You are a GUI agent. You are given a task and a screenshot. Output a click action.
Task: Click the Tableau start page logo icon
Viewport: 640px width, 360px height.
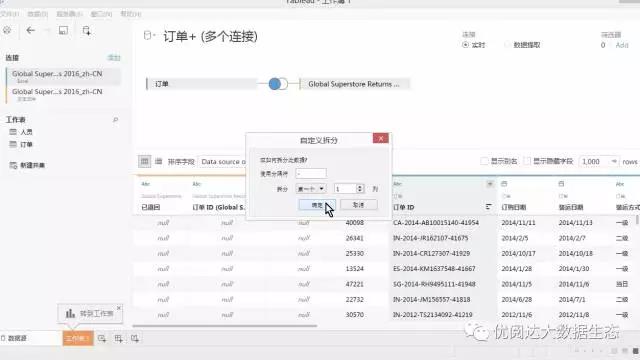pos(7,30)
